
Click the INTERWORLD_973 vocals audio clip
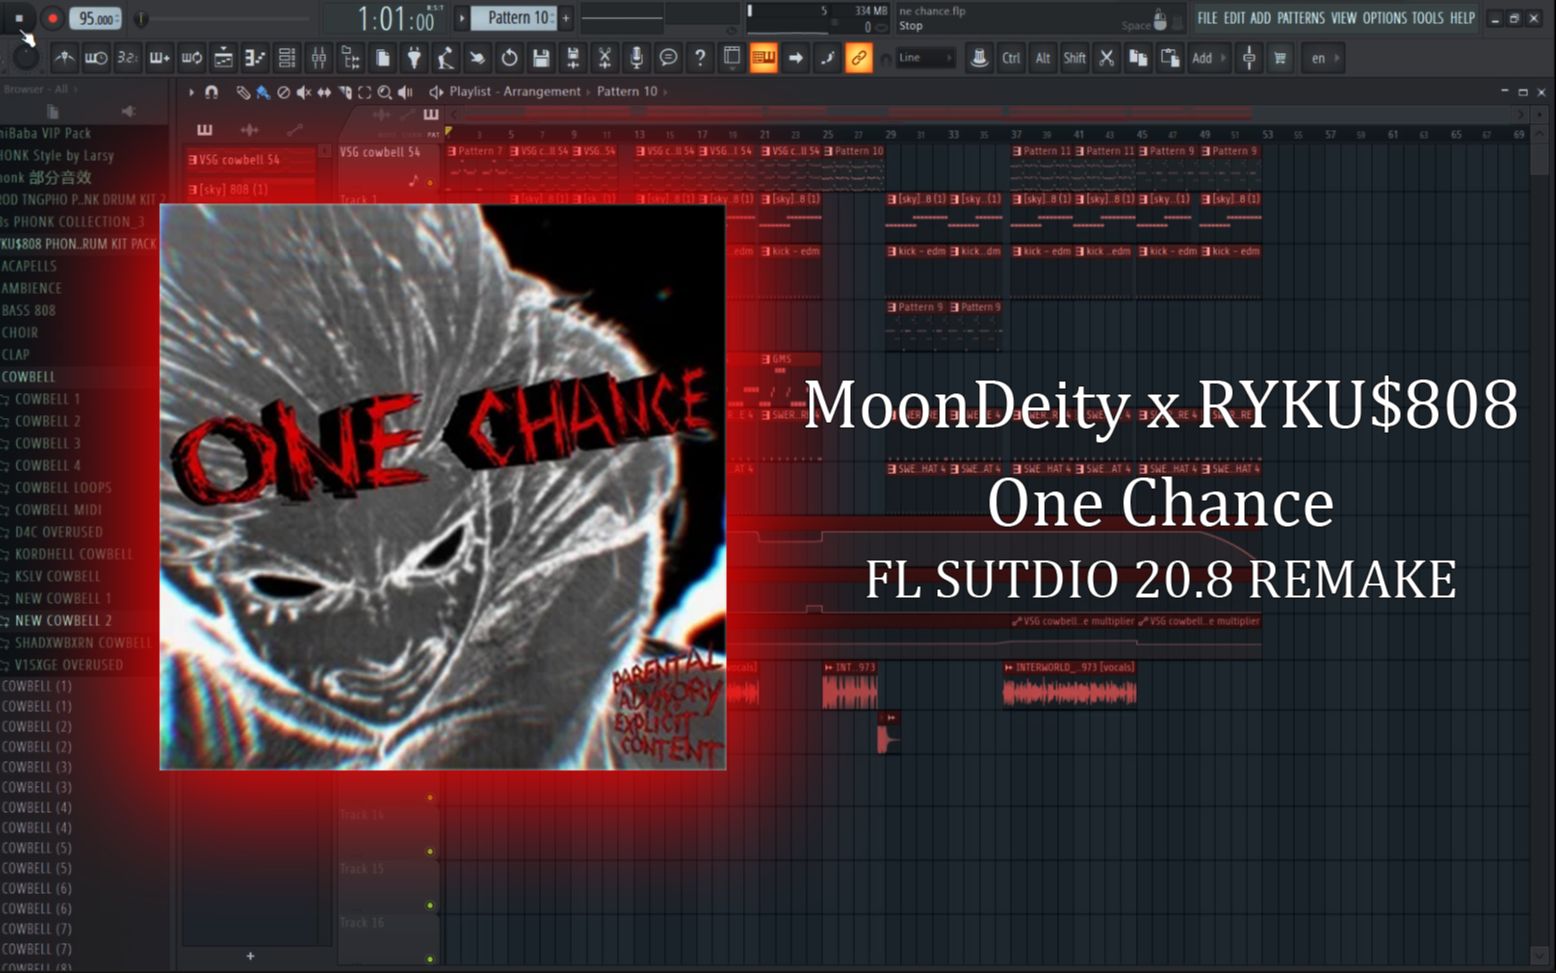click(1070, 685)
